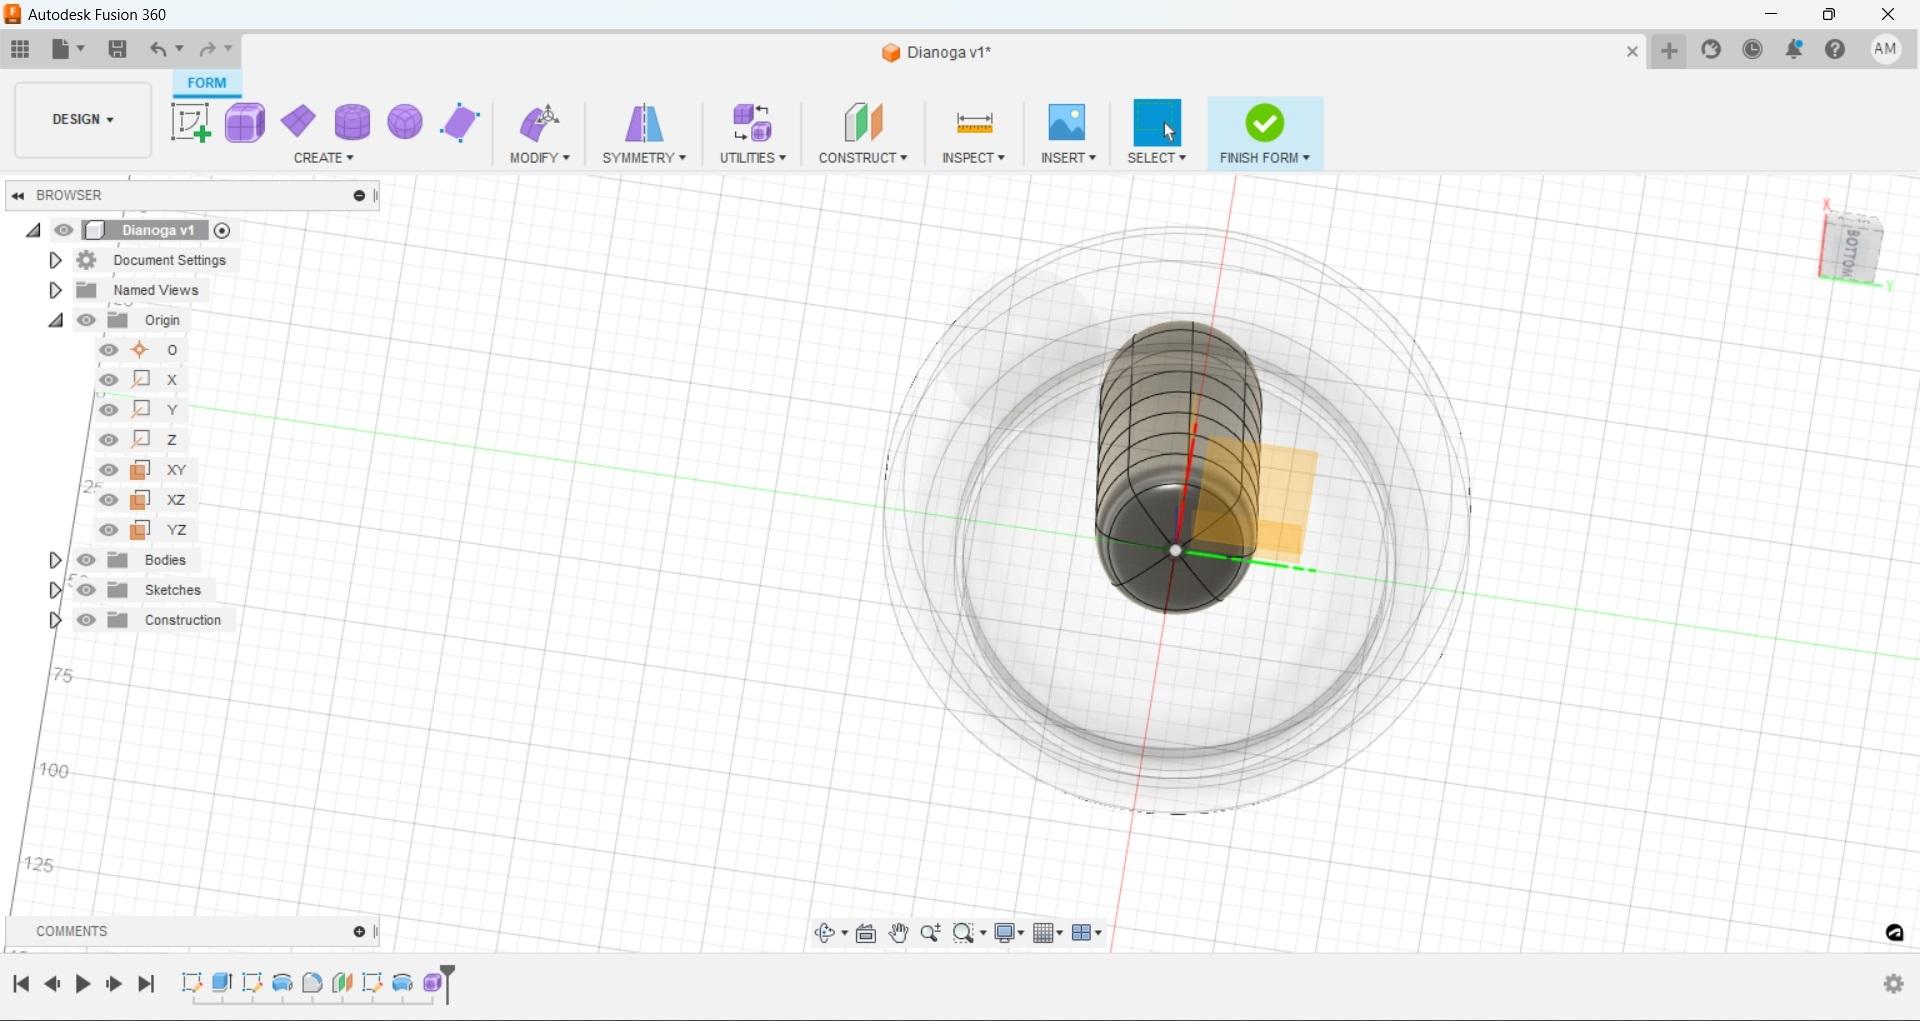Toggle visibility of the Y axis

click(109, 410)
